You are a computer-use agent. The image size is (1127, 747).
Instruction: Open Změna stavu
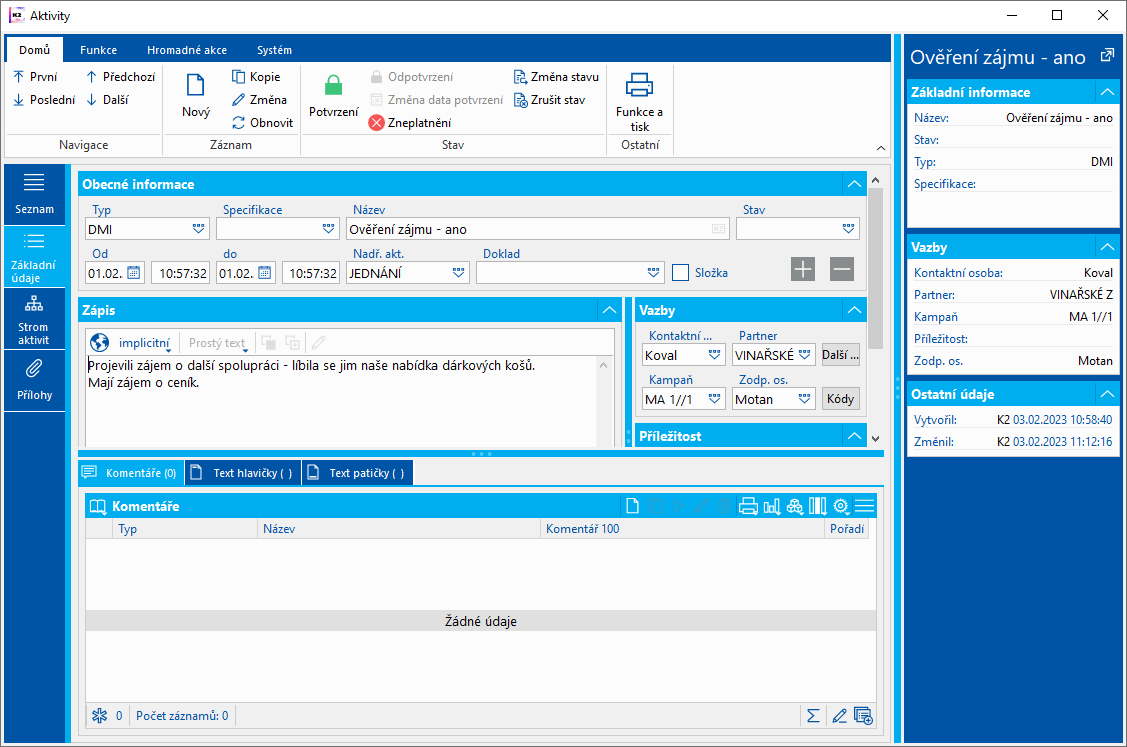[x=556, y=77]
